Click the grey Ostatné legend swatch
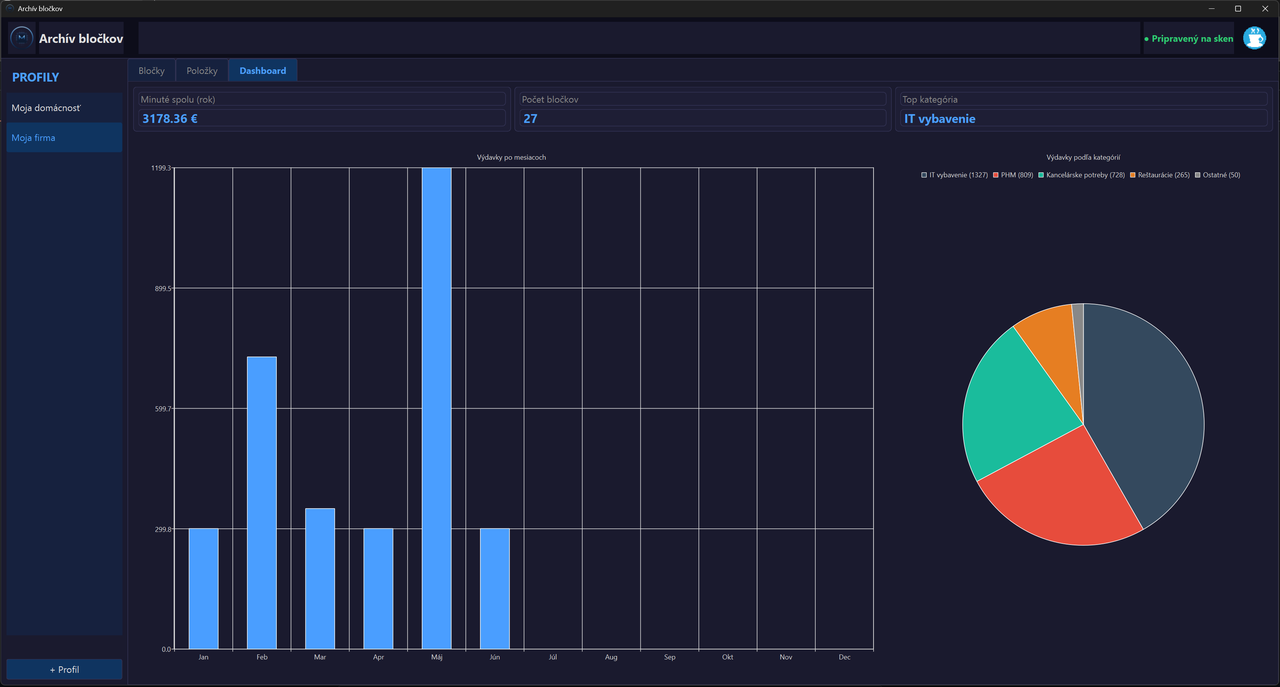 1198,175
